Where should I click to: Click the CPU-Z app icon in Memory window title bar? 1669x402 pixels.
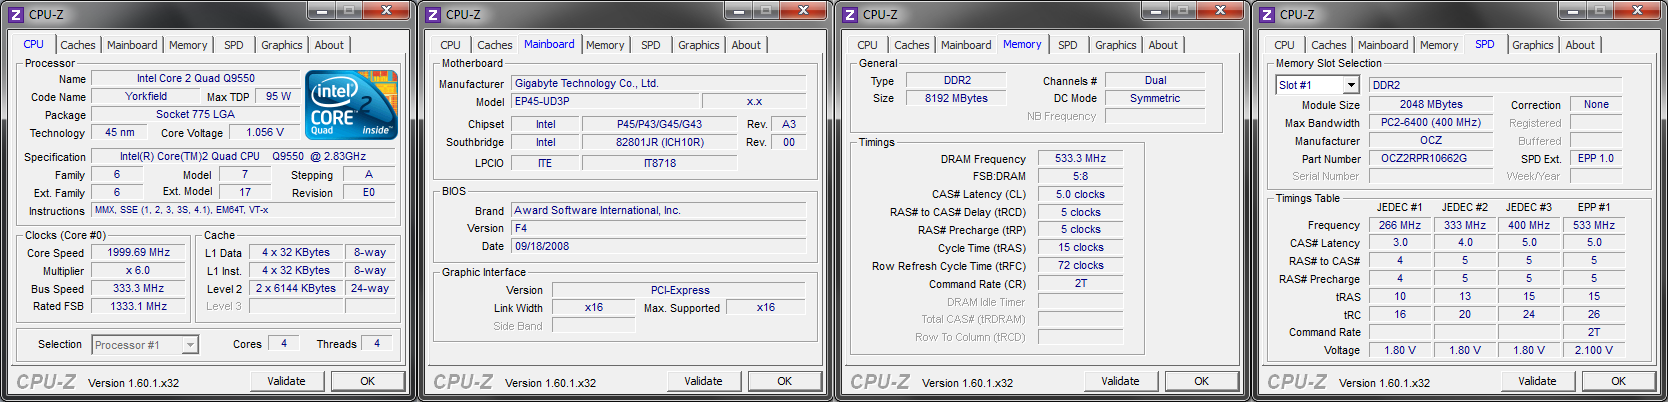(x=849, y=14)
